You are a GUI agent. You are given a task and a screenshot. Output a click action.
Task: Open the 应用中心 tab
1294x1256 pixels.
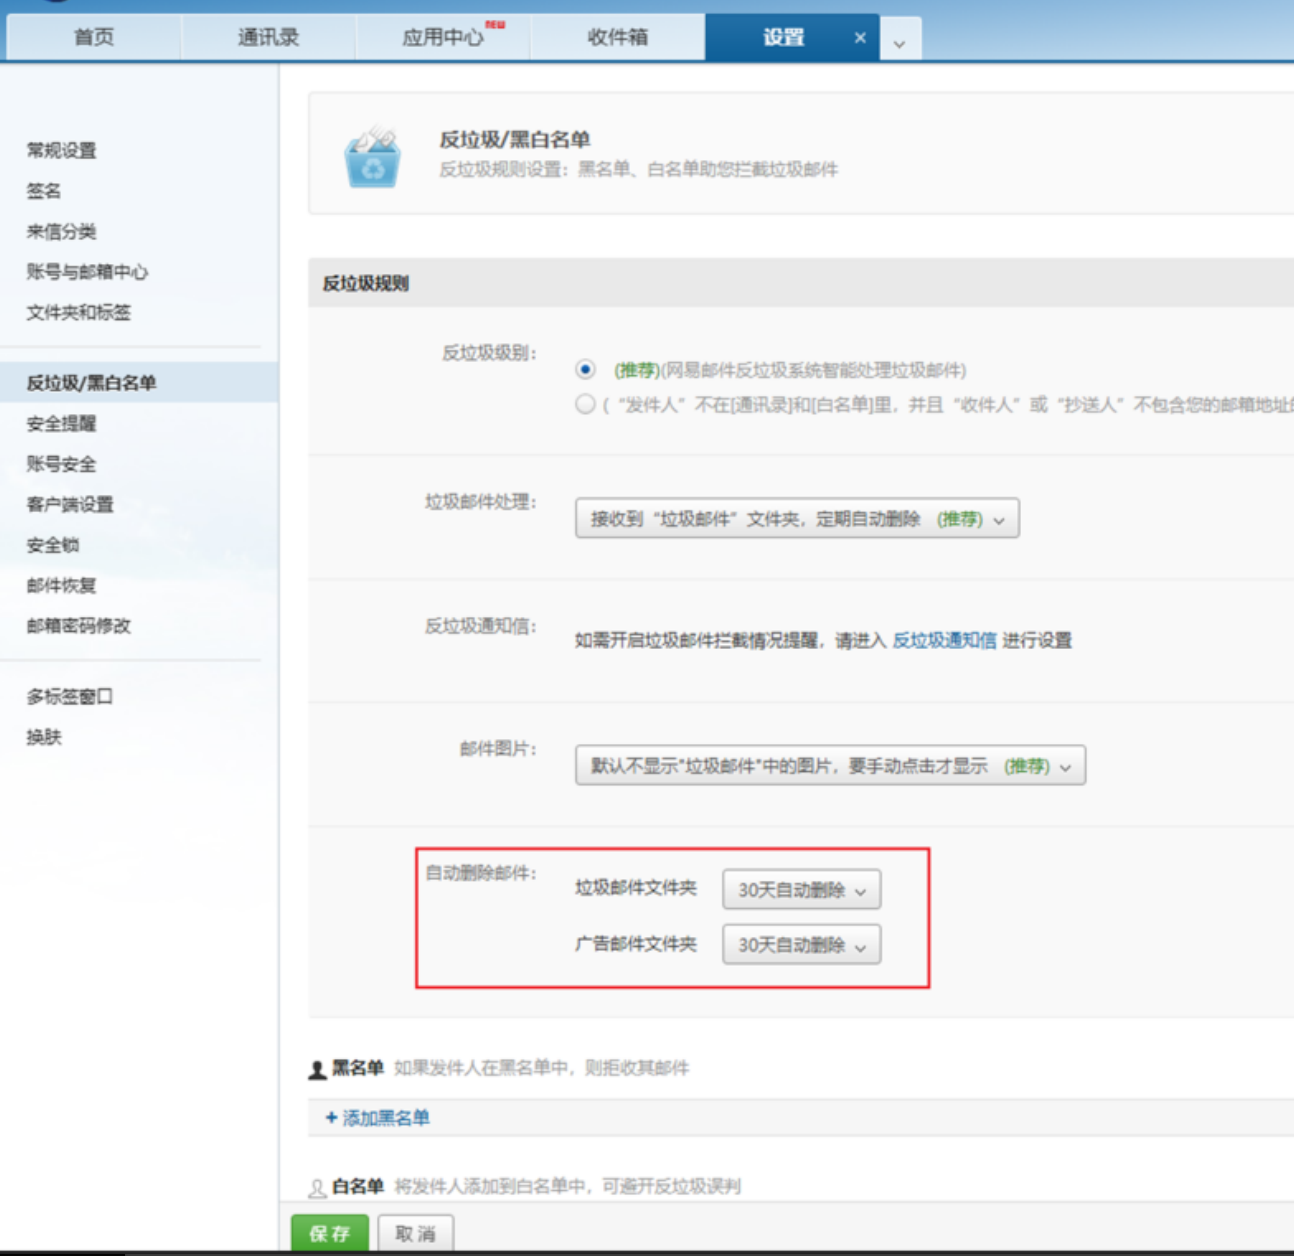[x=443, y=38]
